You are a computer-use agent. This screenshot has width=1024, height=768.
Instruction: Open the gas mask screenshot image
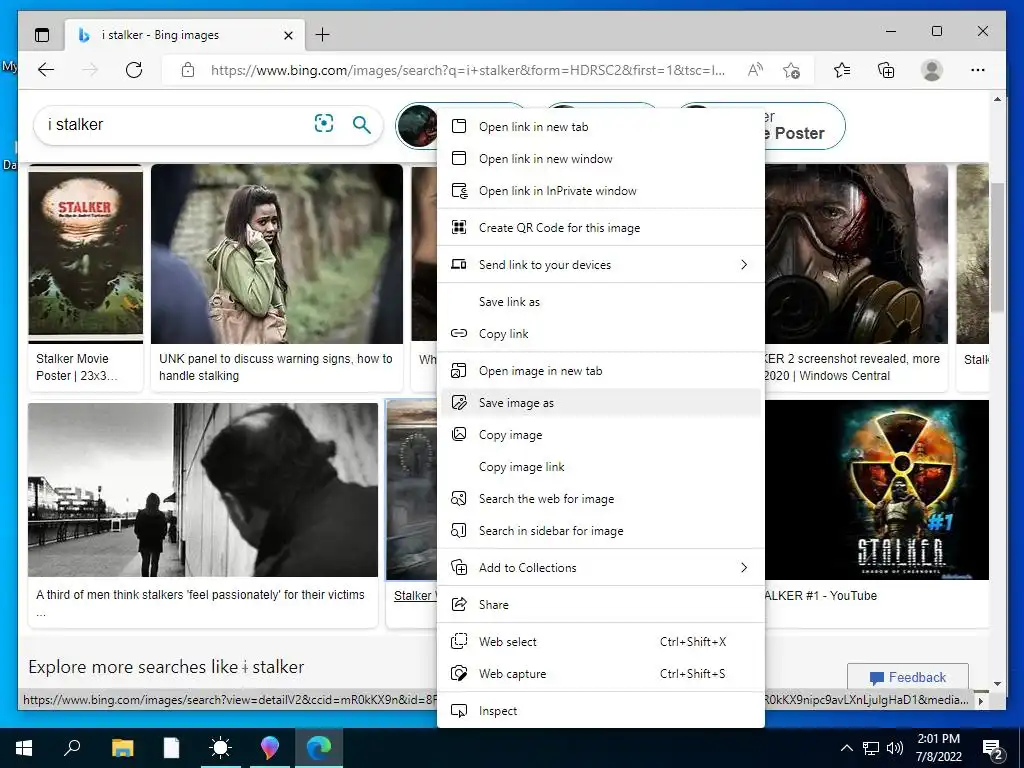coord(856,254)
